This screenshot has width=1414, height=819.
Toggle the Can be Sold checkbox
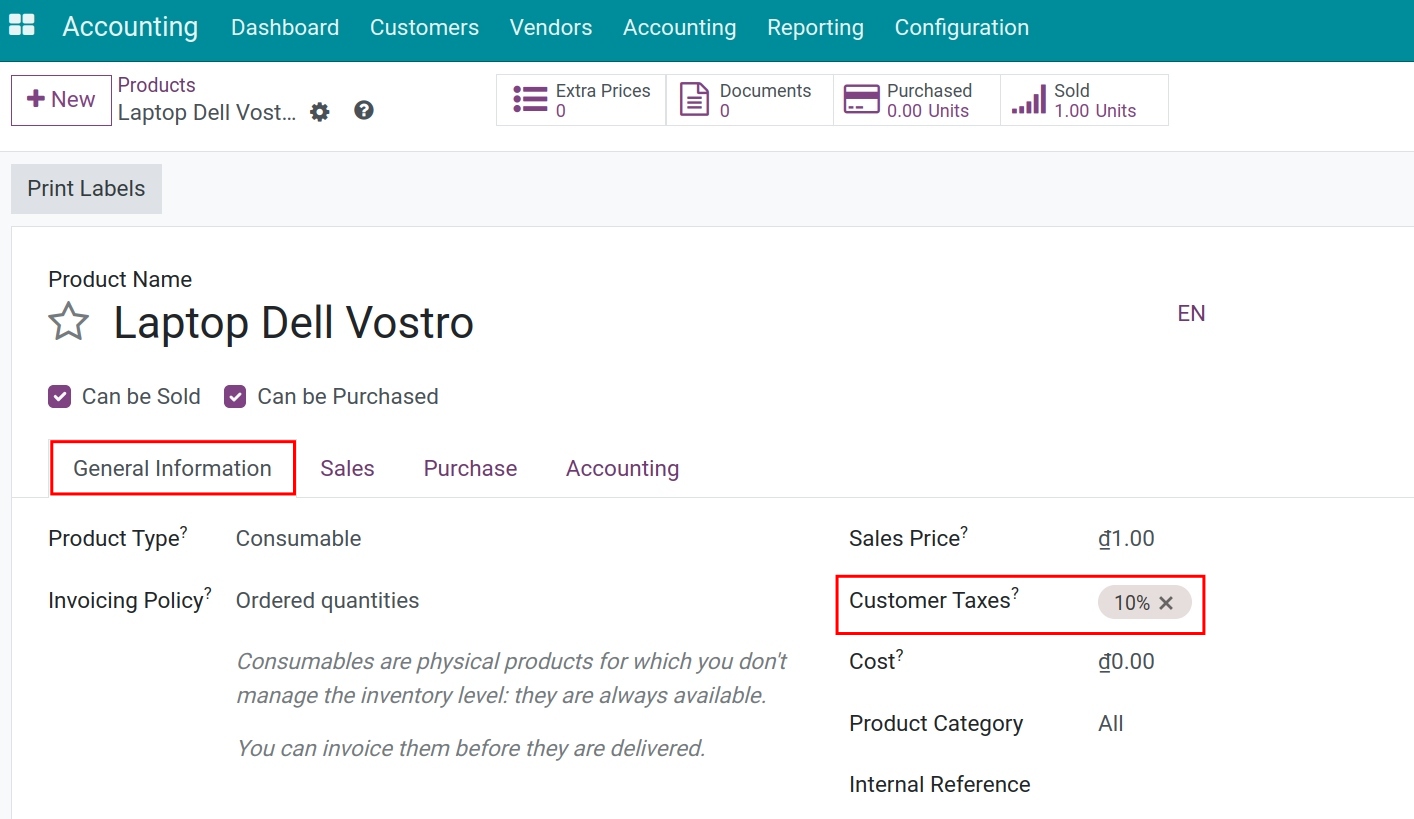coord(60,397)
